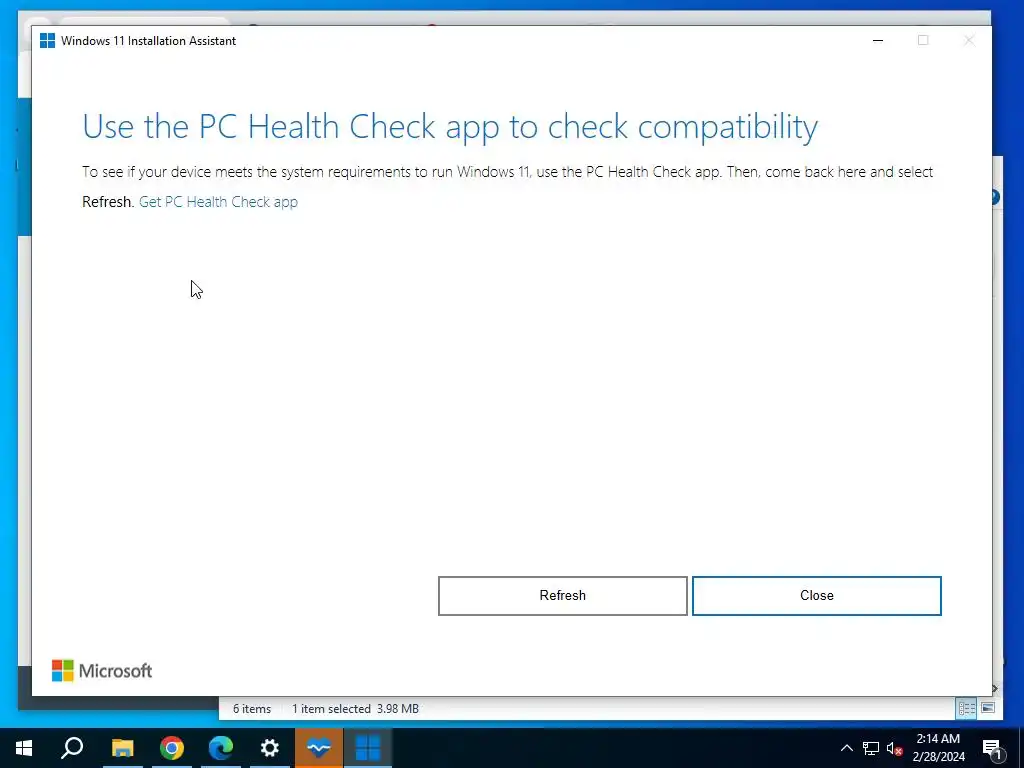The image size is (1024, 768).
Task: Open the notification center icon
Action: click(992, 748)
